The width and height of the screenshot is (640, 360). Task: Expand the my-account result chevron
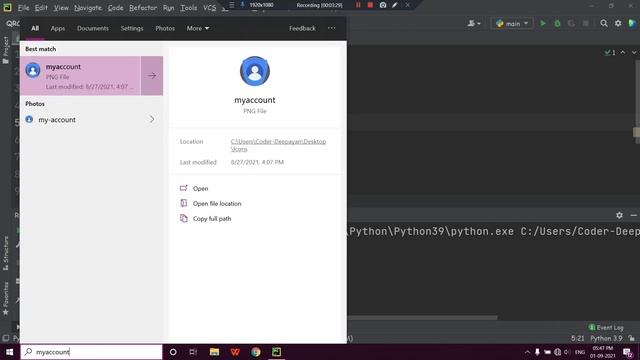click(152, 120)
